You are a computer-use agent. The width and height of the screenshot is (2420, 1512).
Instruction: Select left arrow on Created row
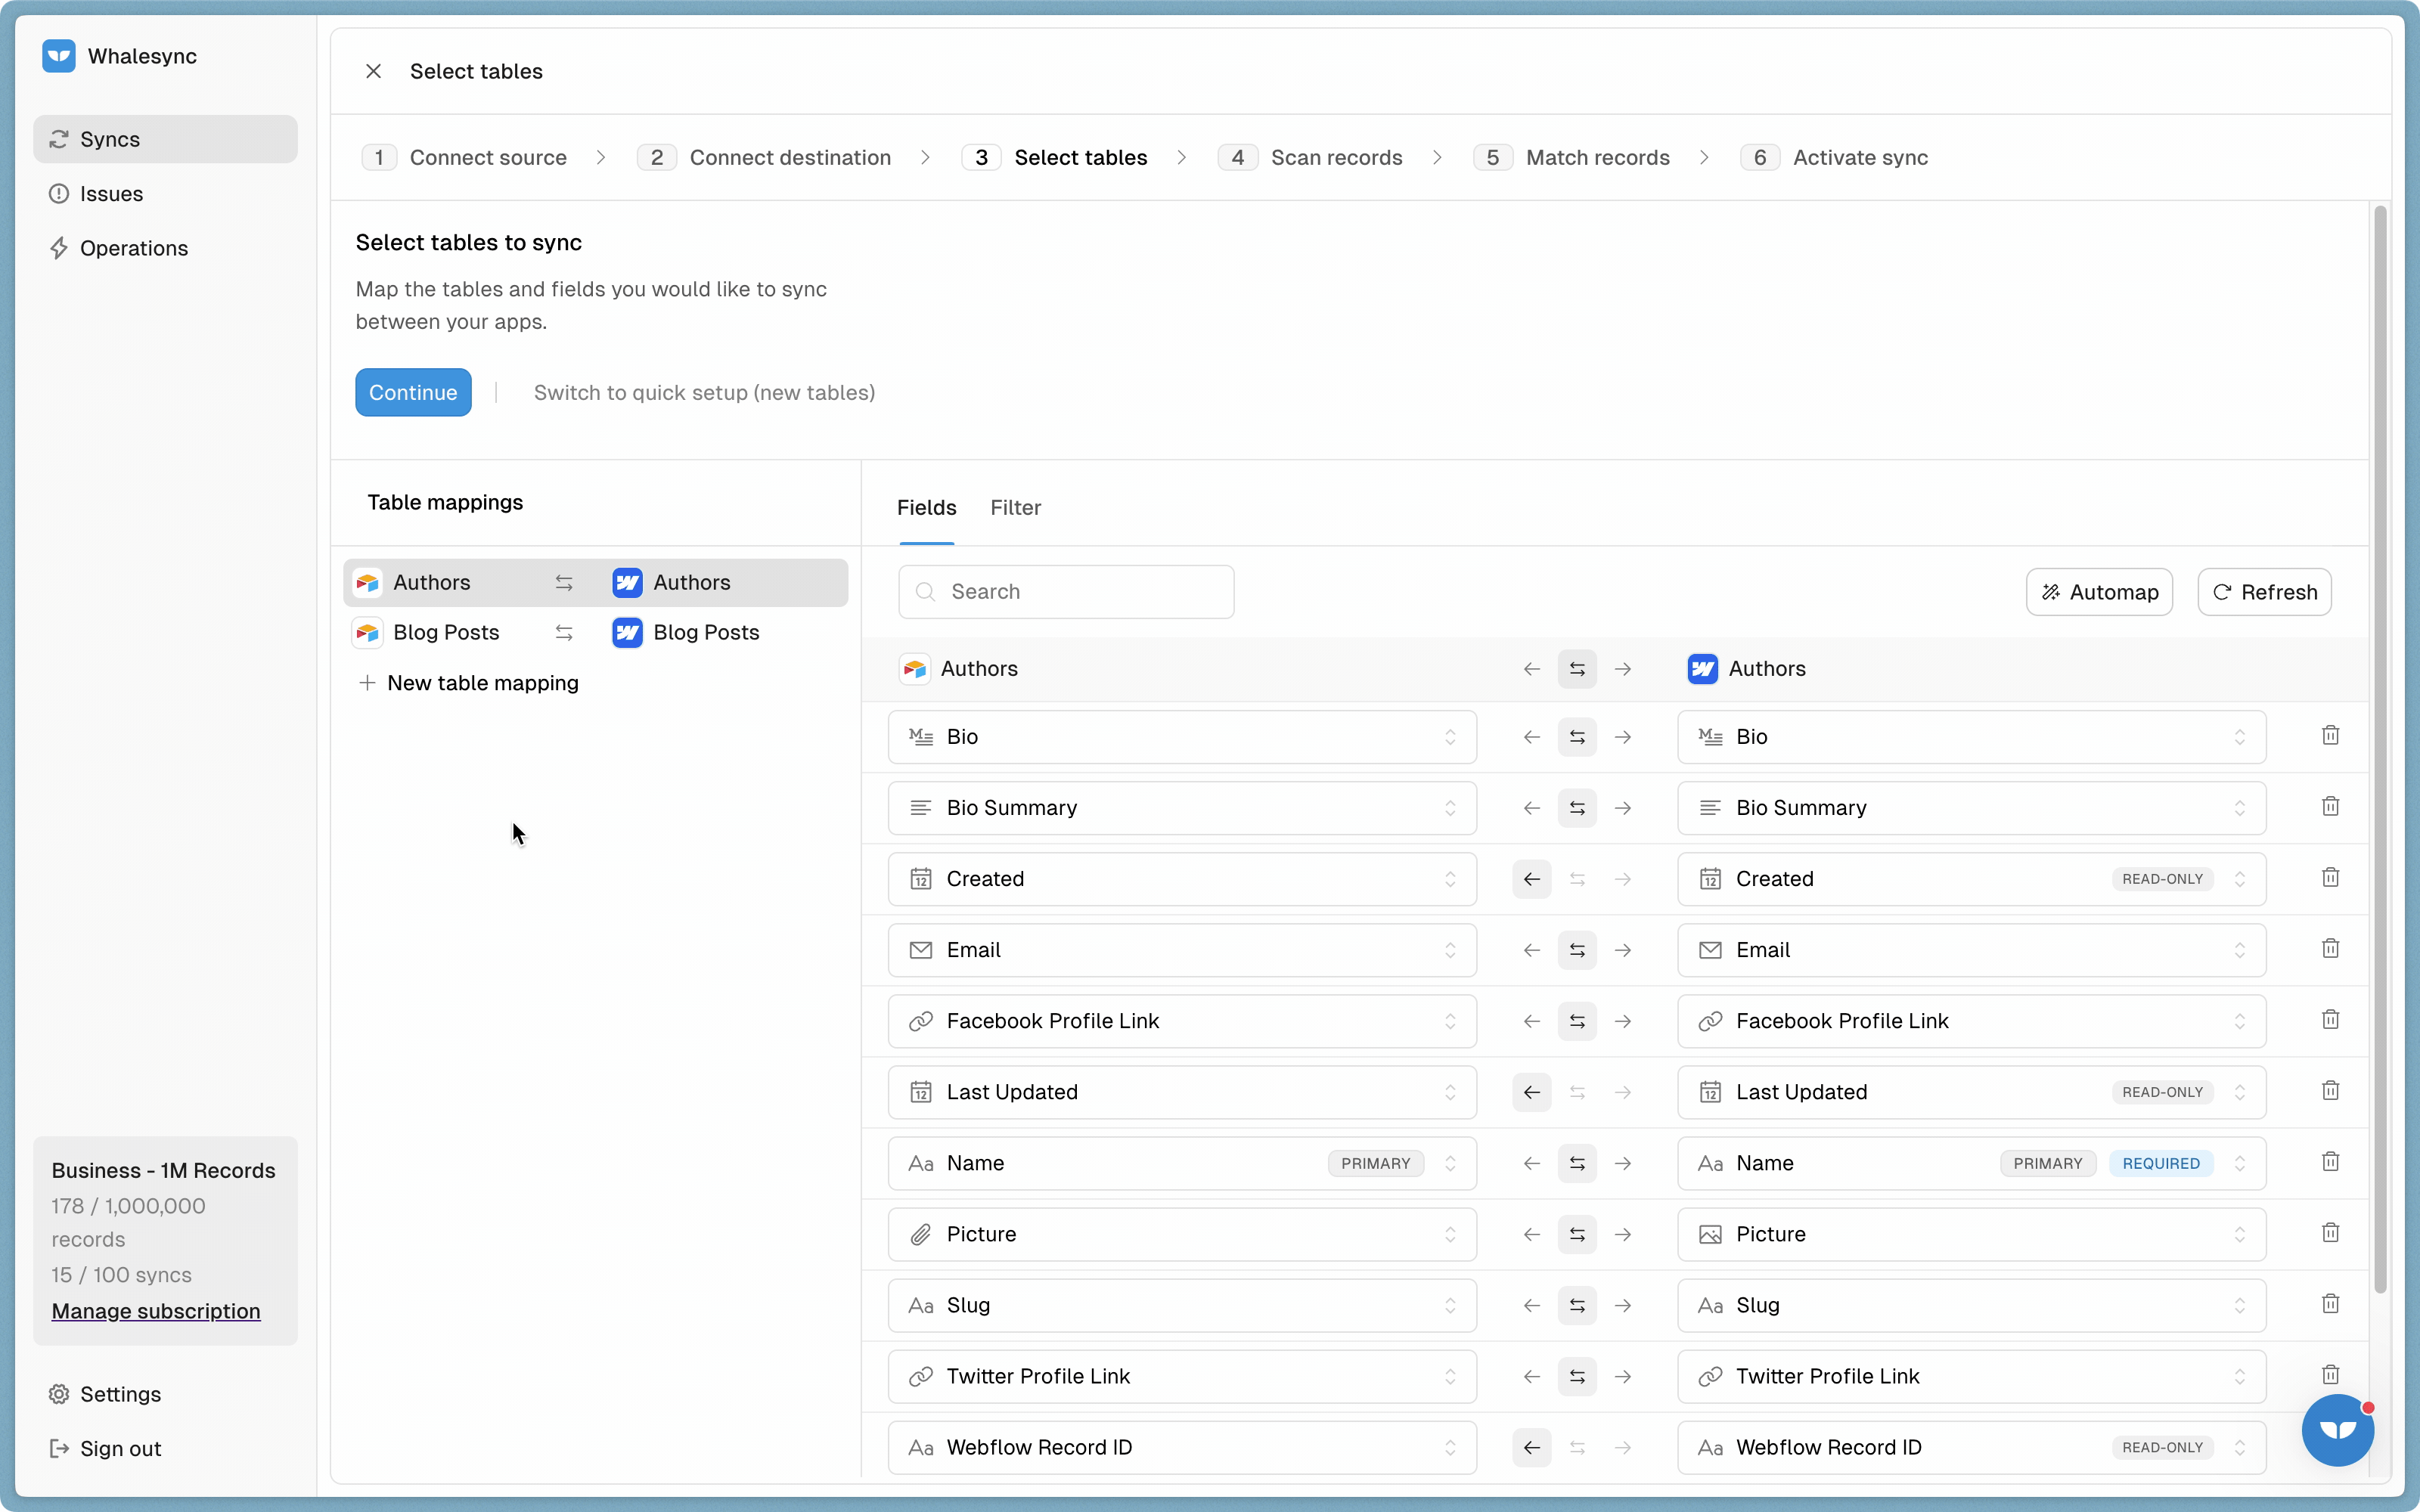[1531, 879]
